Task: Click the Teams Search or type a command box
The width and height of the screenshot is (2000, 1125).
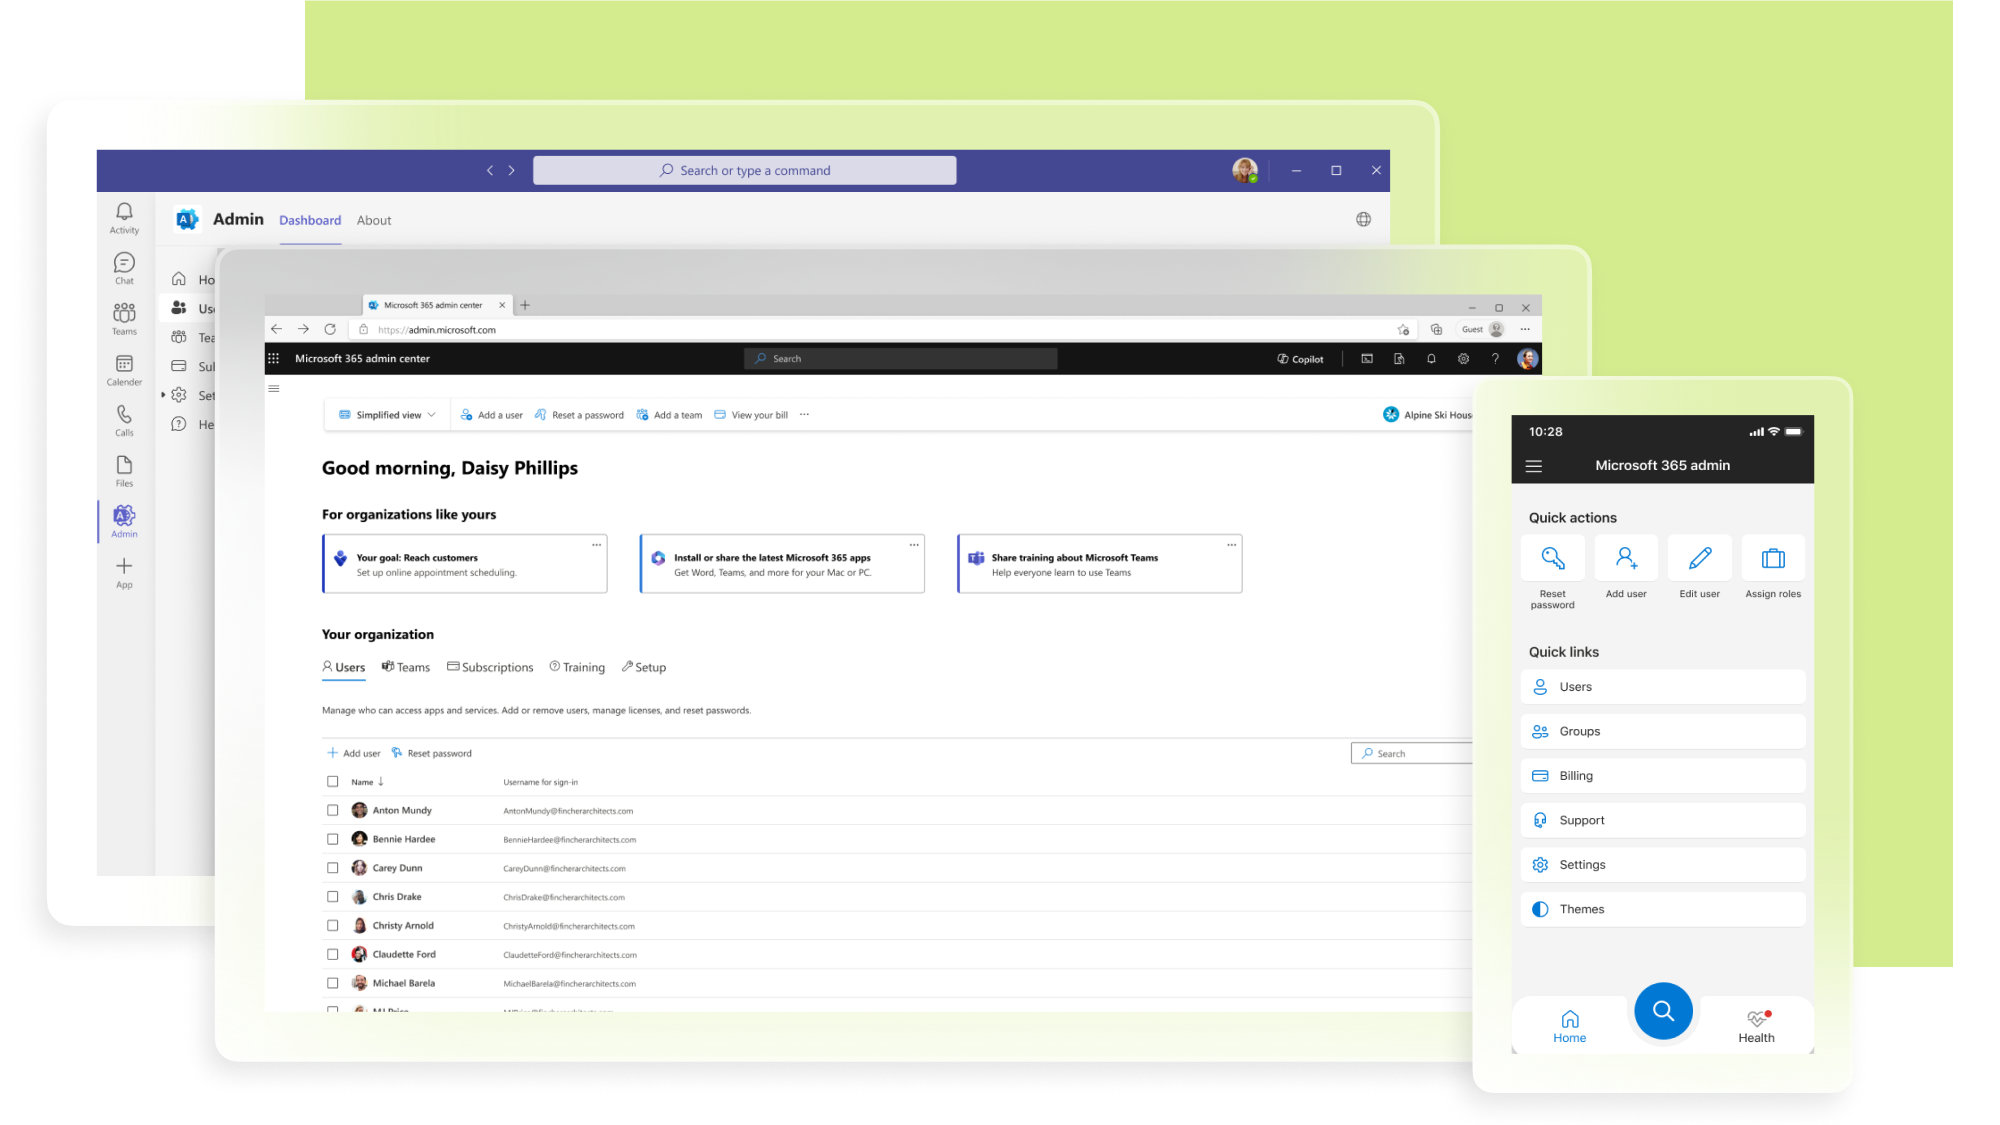Action: click(744, 171)
